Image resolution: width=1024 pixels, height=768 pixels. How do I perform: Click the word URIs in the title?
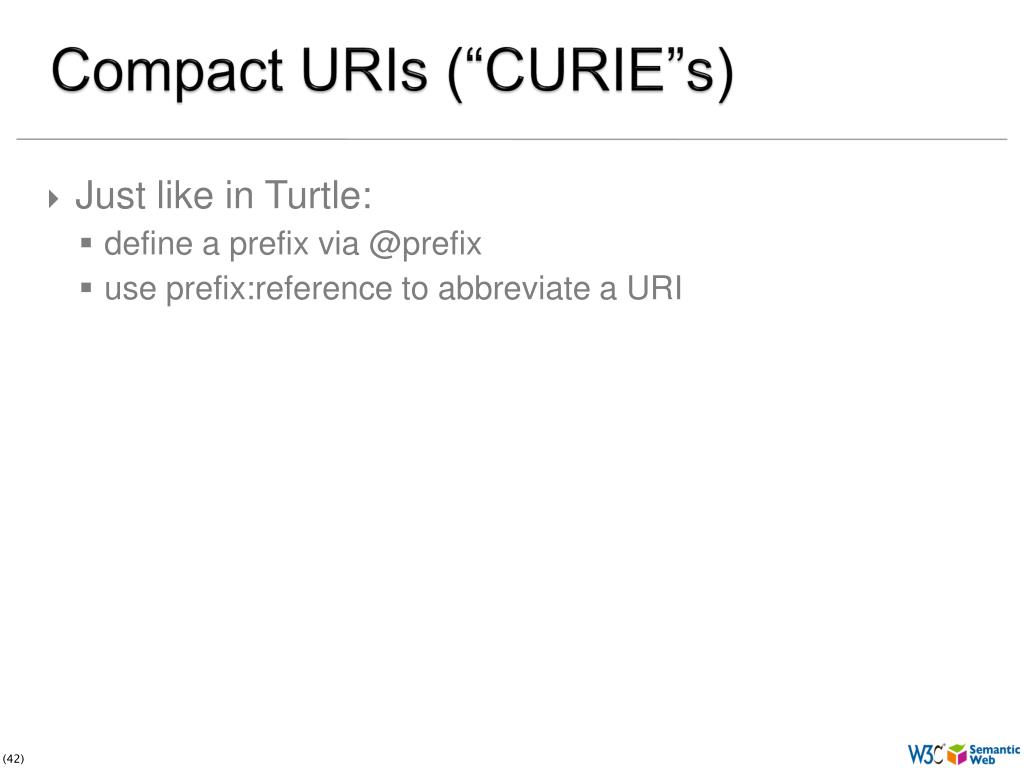pyautogui.click(x=364, y=69)
